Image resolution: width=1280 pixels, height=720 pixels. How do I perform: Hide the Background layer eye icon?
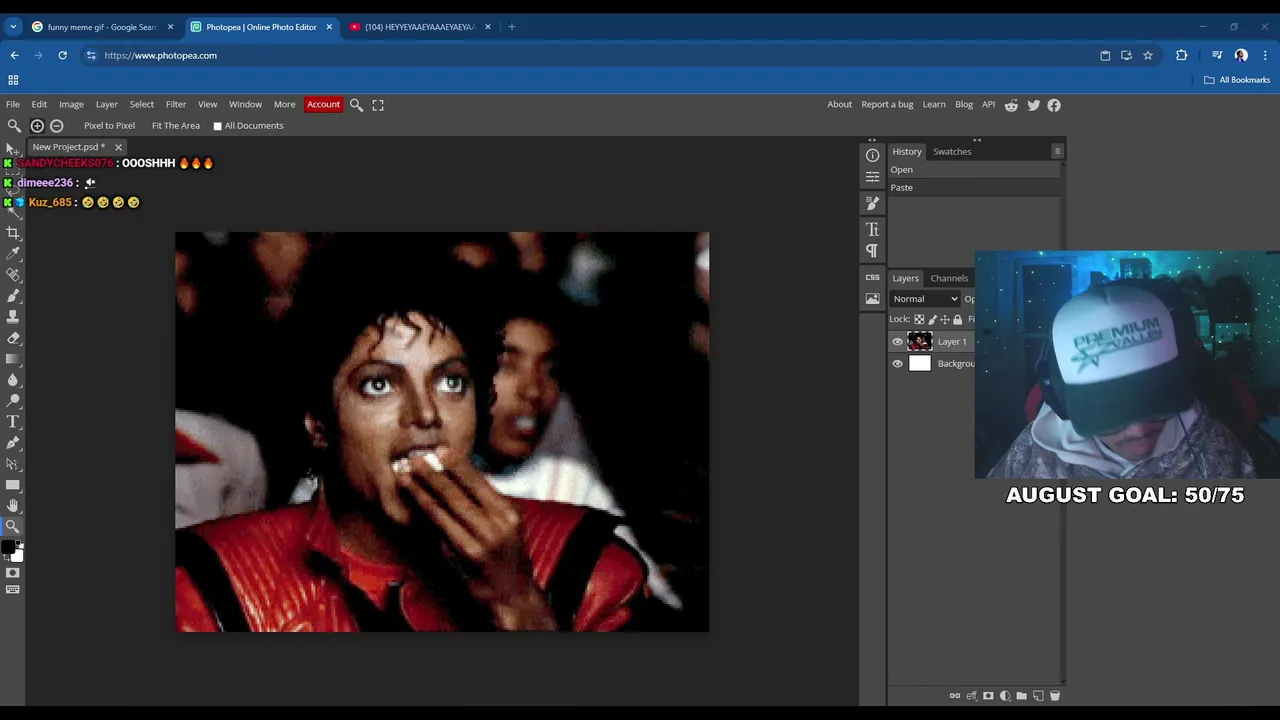coord(897,364)
